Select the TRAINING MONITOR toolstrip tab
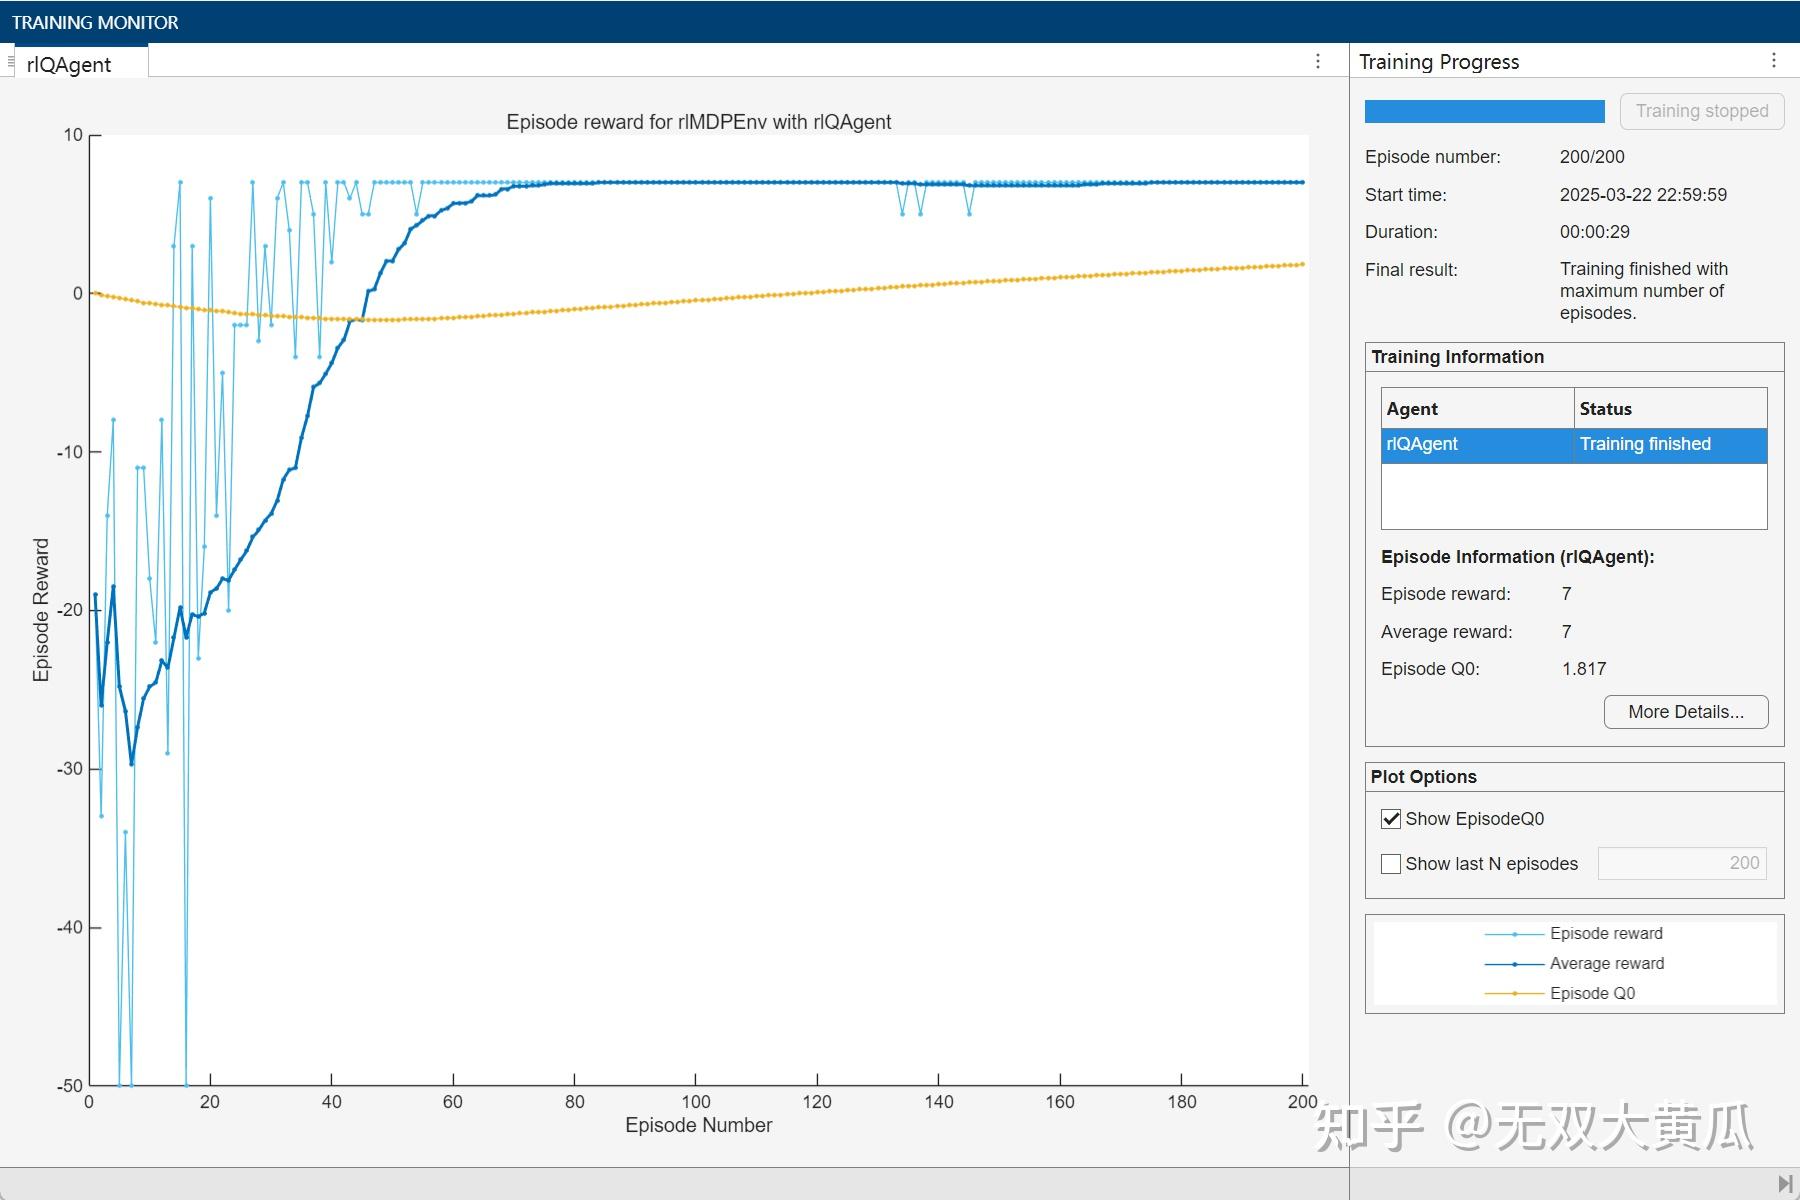The width and height of the screenshot is (1800, 1200). [x=97, y=22]
